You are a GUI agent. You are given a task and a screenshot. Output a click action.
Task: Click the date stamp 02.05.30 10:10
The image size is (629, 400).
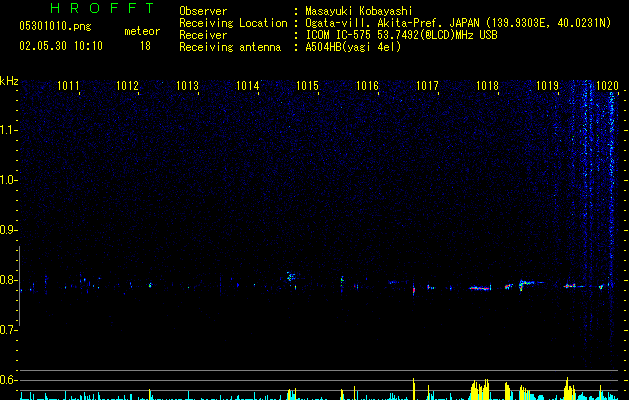pyautogui.click(x=61, y=46)
